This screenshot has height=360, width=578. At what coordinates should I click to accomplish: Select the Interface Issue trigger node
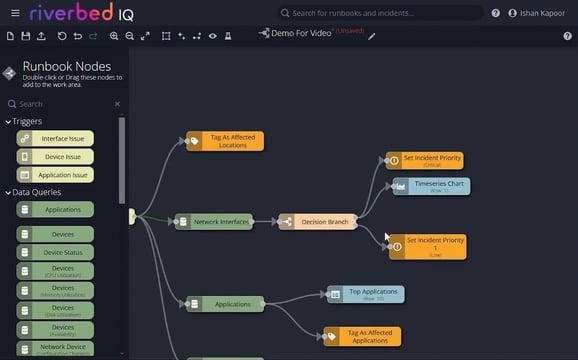55,139
